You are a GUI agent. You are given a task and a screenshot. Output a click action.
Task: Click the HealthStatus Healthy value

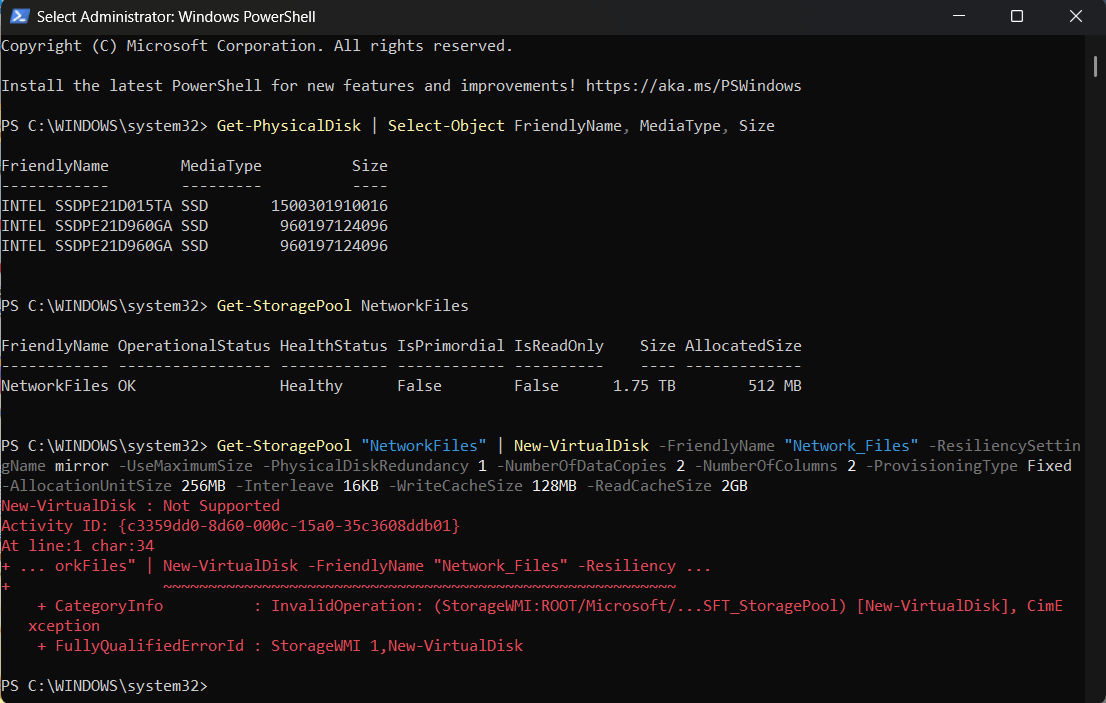tap(310, 385)
